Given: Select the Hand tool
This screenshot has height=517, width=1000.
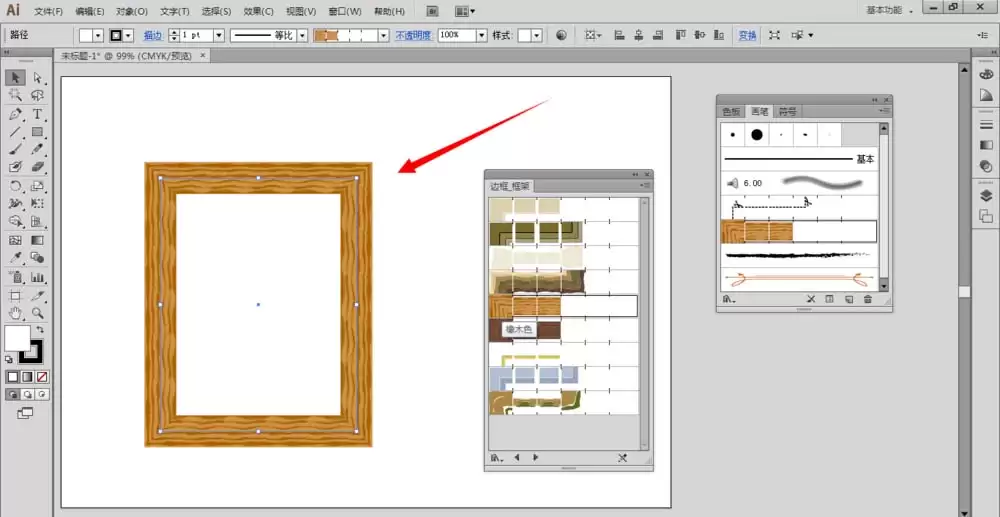Looking at the screenshot, I should 15,313.
